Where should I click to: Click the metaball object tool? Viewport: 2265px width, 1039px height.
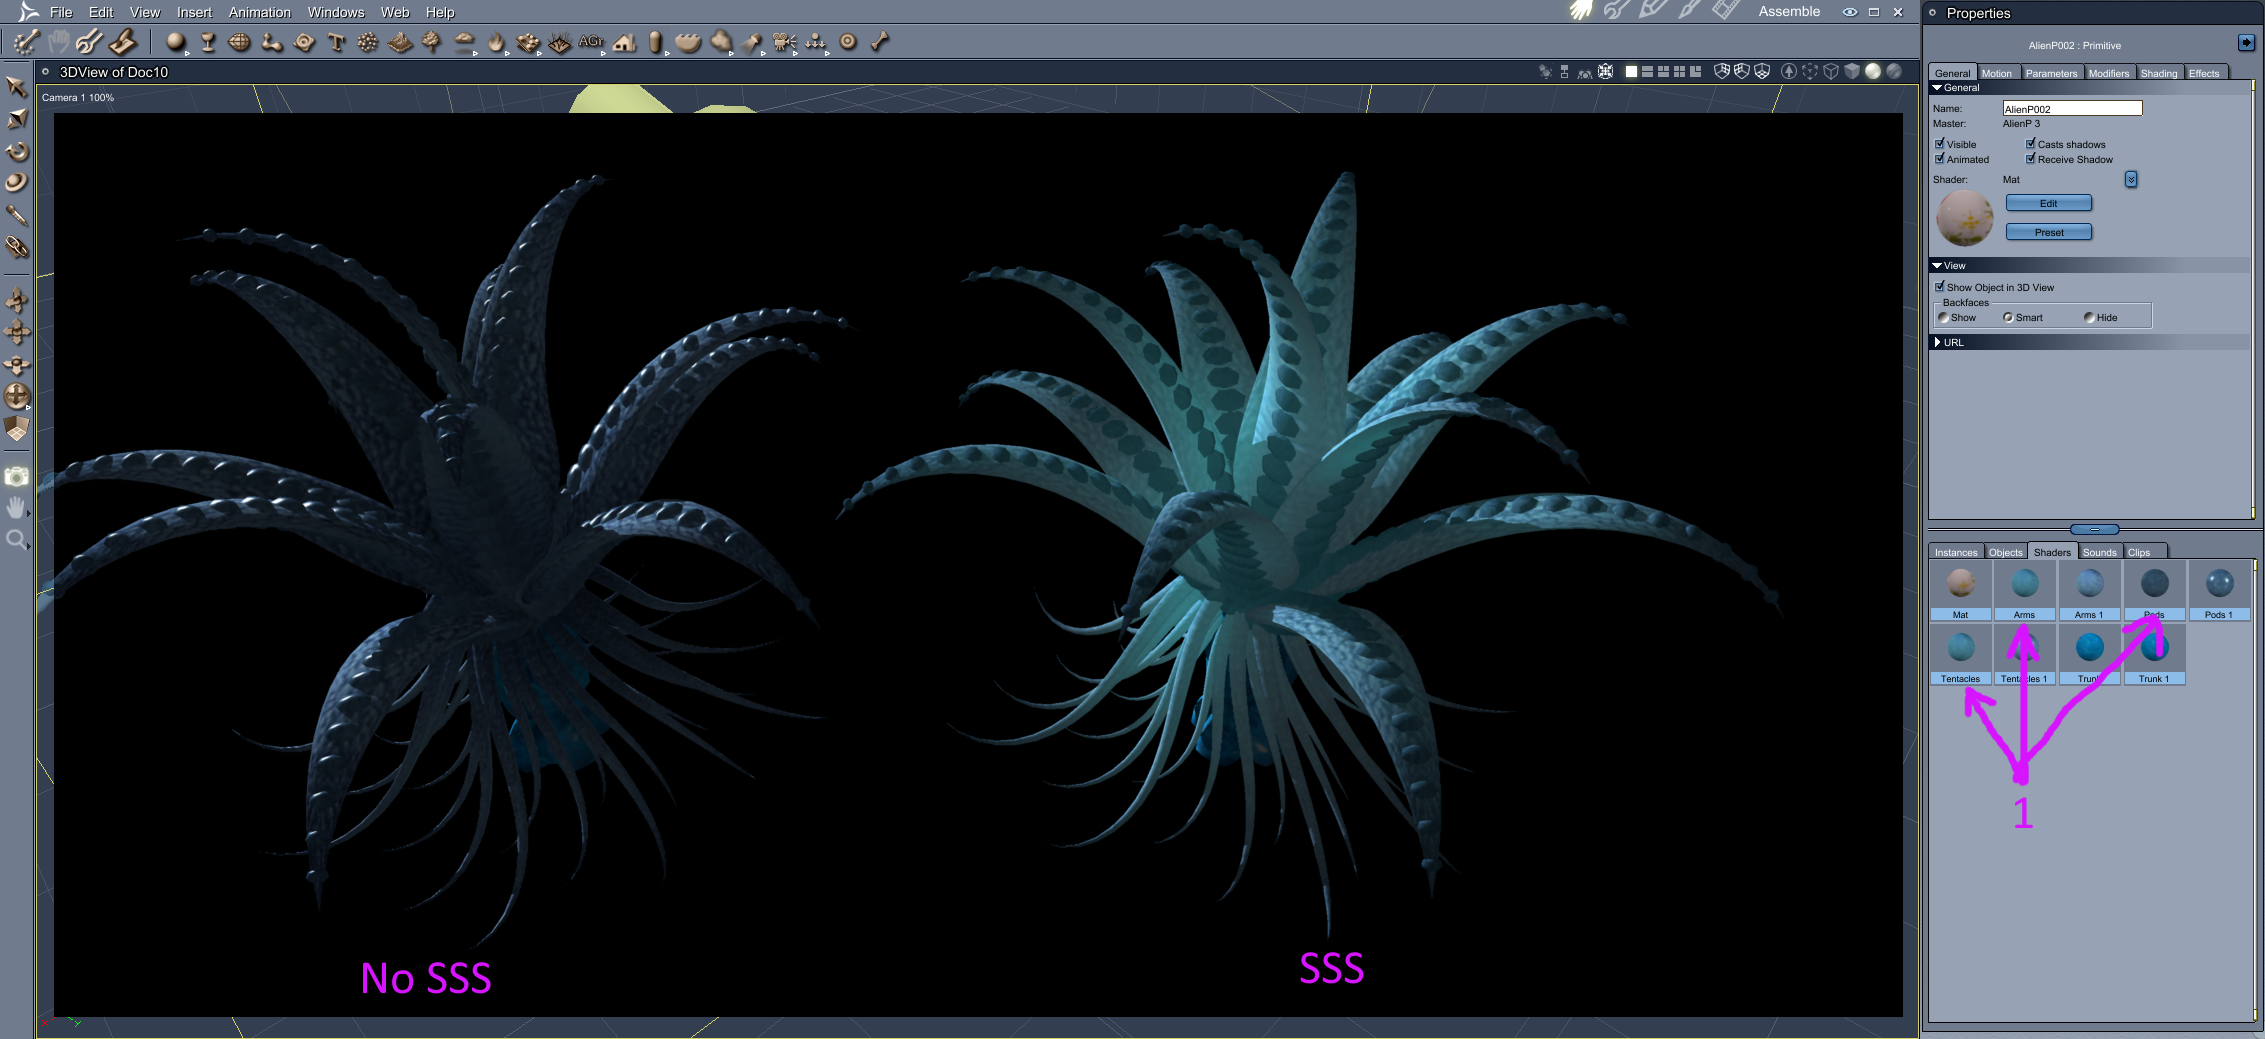[272, 42]
